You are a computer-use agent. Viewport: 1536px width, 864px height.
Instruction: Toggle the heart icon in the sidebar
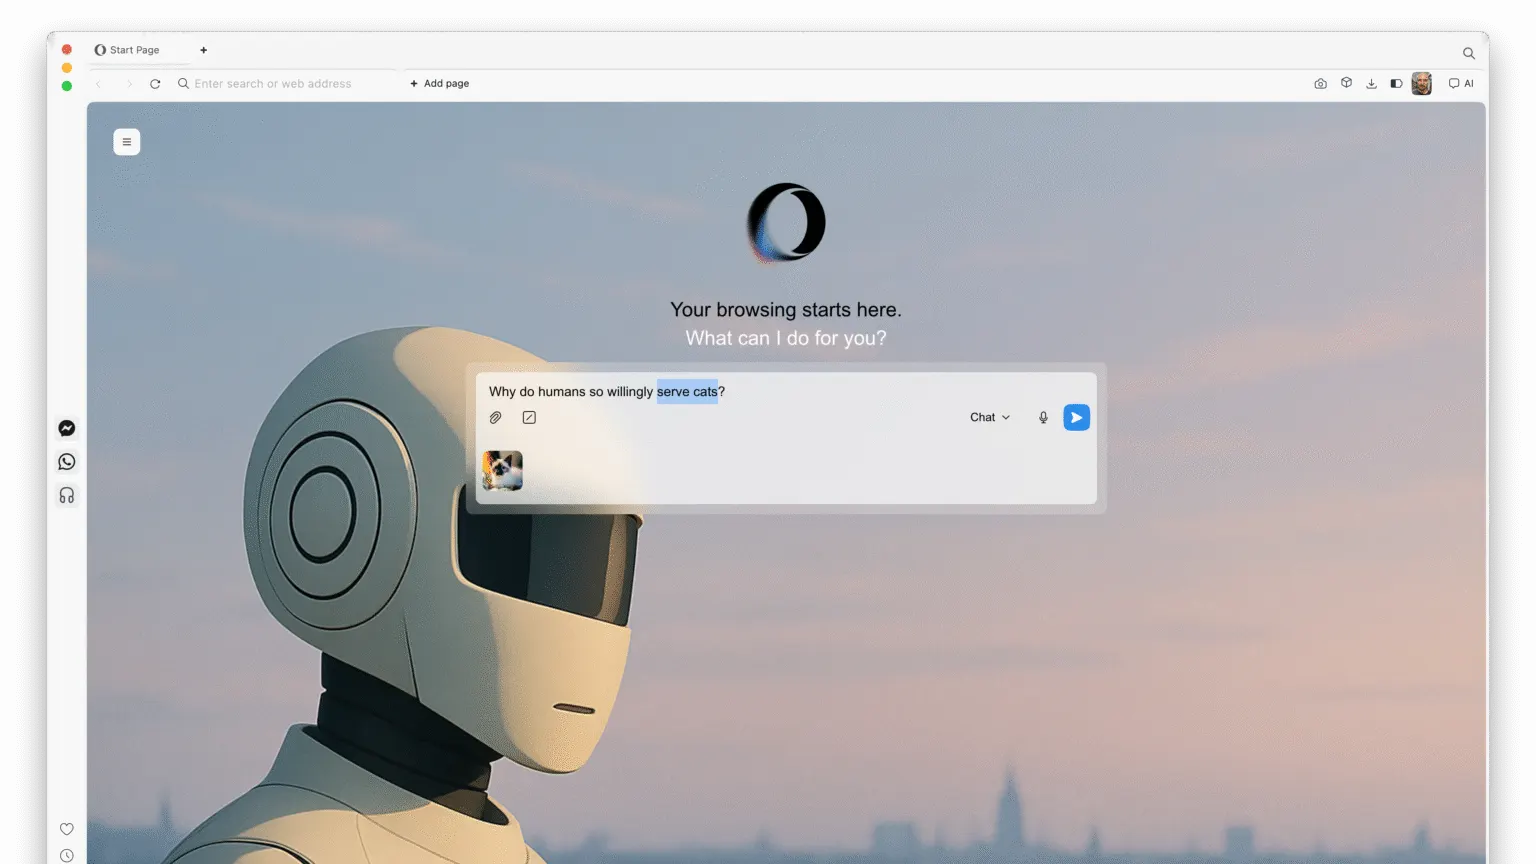click(x=66, y=829)
